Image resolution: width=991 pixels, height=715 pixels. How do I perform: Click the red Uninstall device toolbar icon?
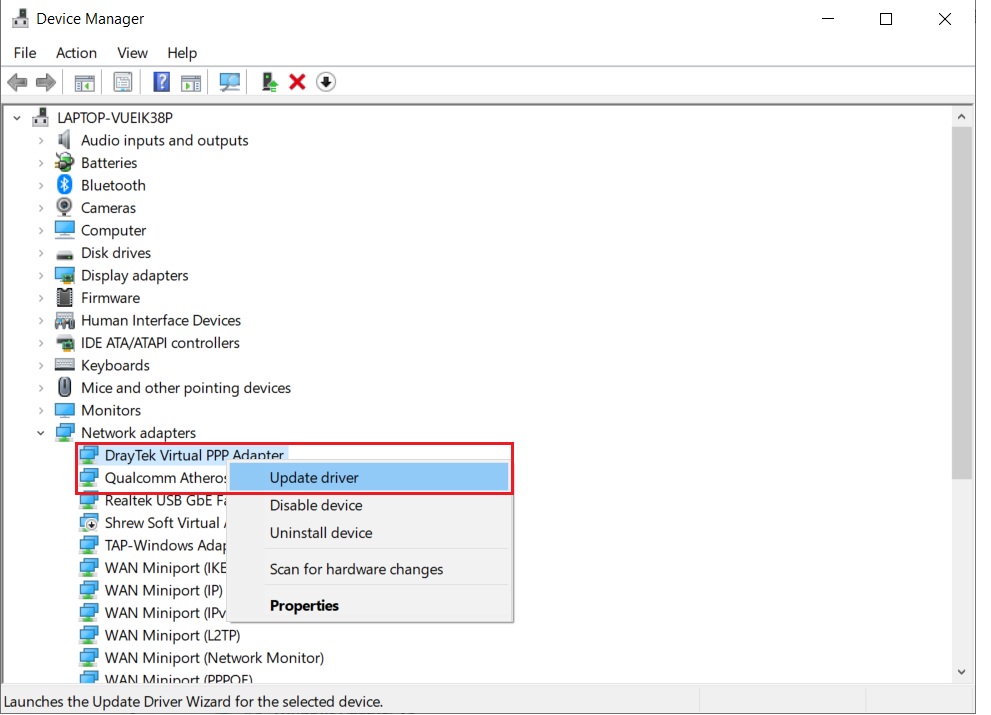click(x=297, y=81)
